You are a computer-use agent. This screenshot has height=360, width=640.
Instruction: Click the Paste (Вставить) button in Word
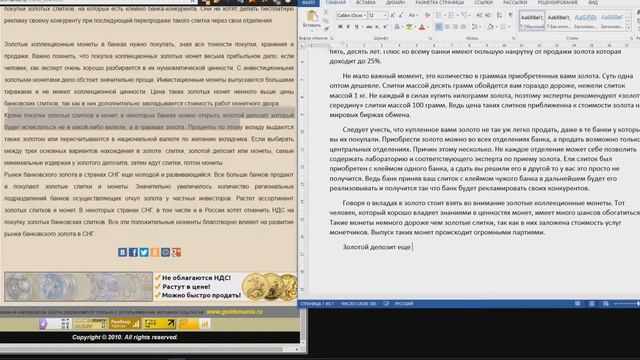(x=312, y=20)
